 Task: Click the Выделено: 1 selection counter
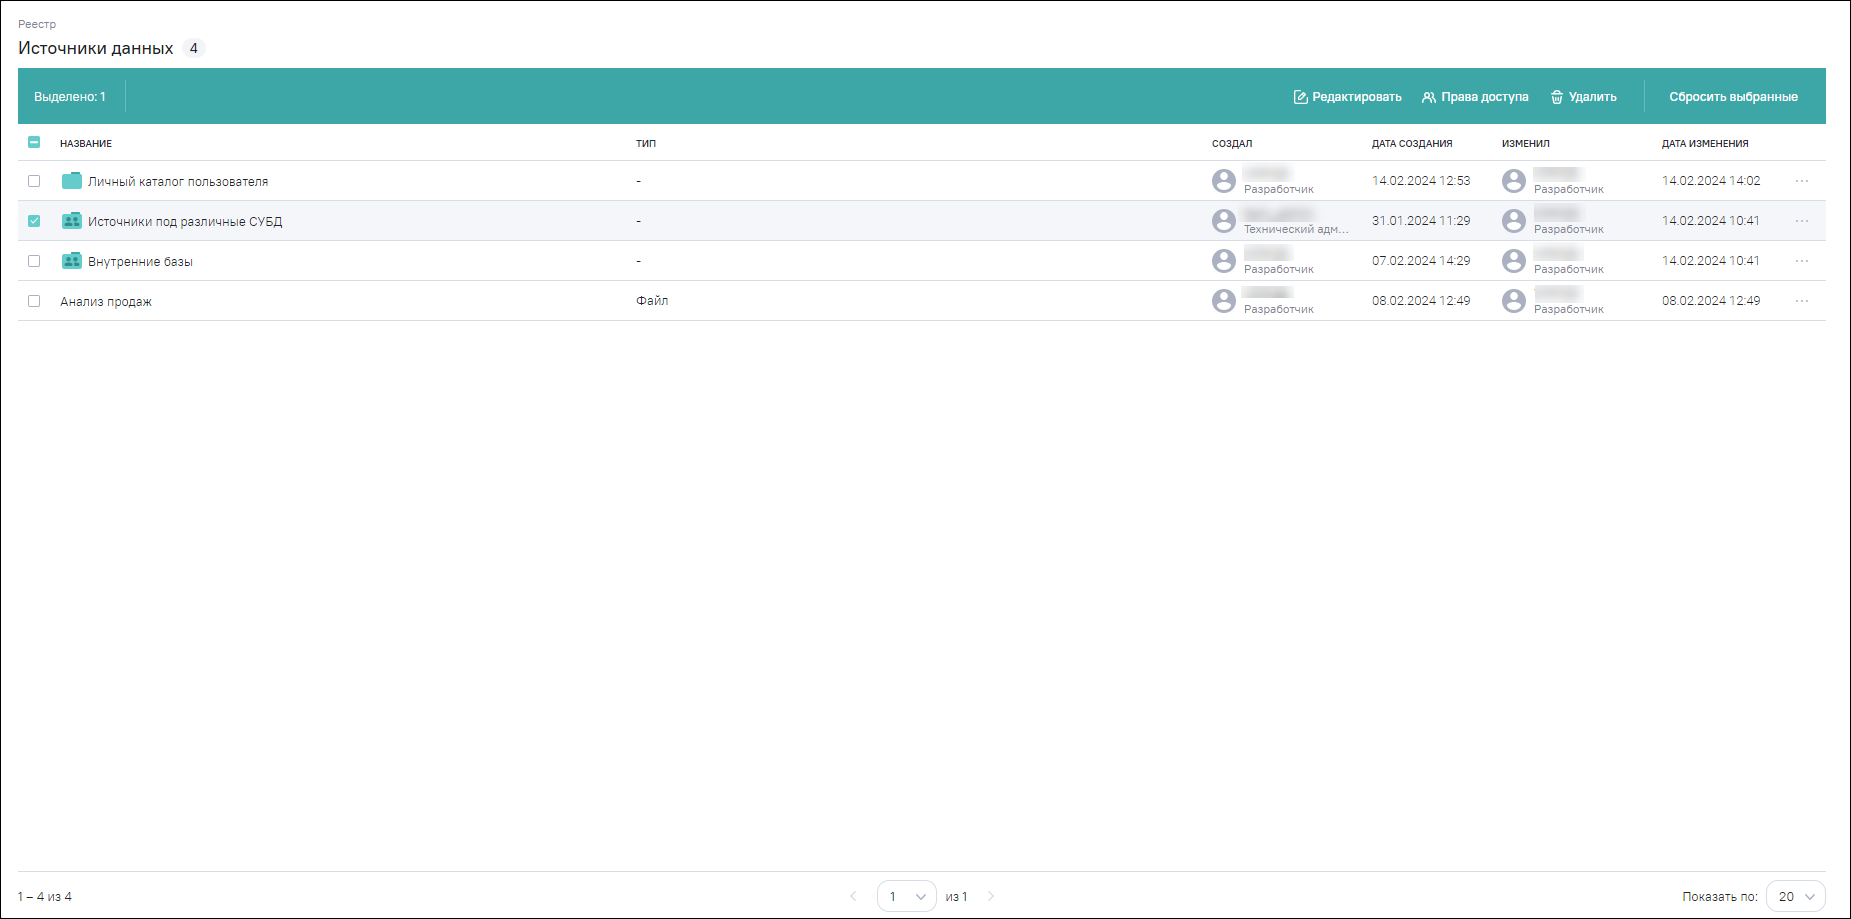pyautogui.click(x=70, y=97)
